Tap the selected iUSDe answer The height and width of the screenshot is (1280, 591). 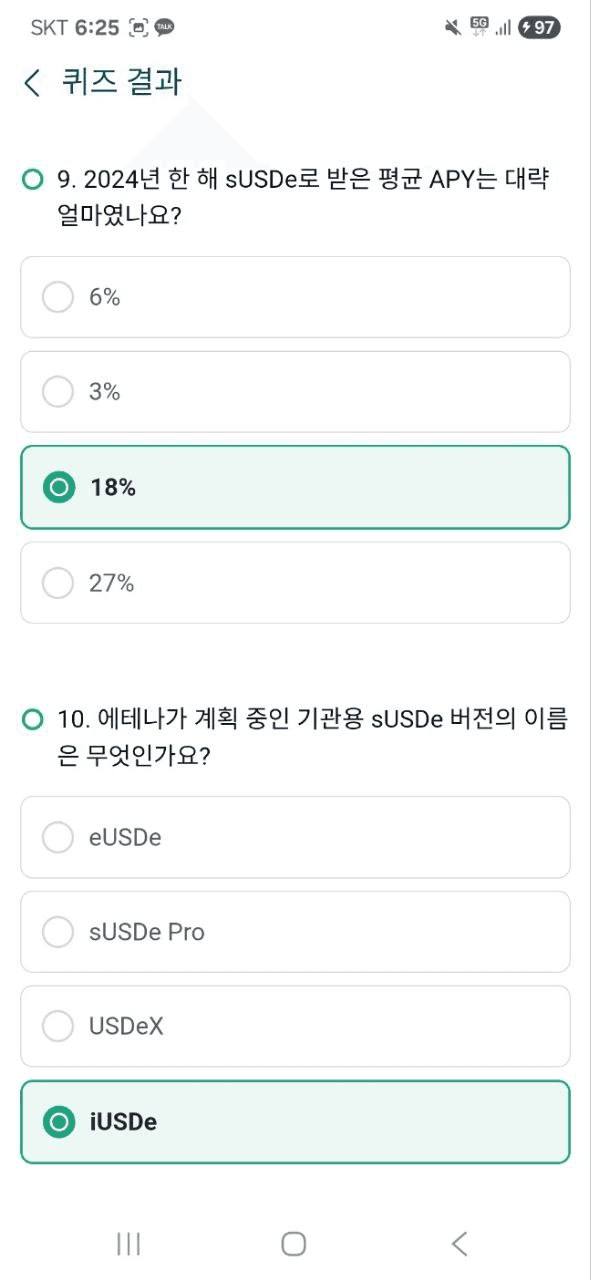pos(295,1122)
